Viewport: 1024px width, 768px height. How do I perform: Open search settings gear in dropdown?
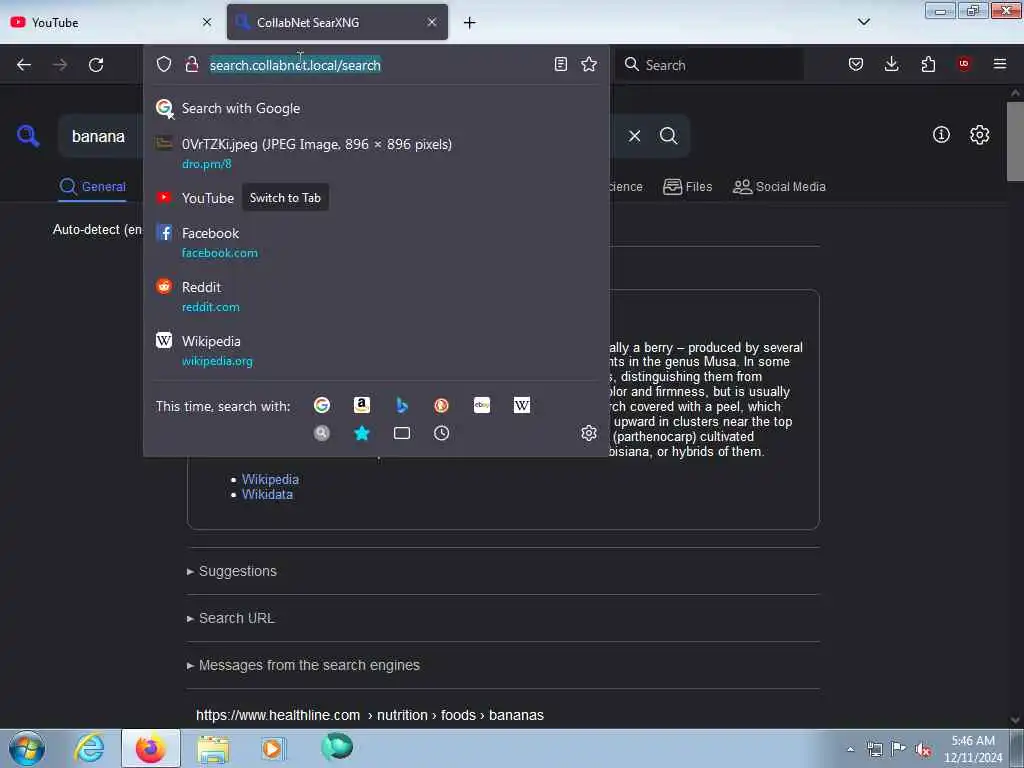click(x=589, y=433)
